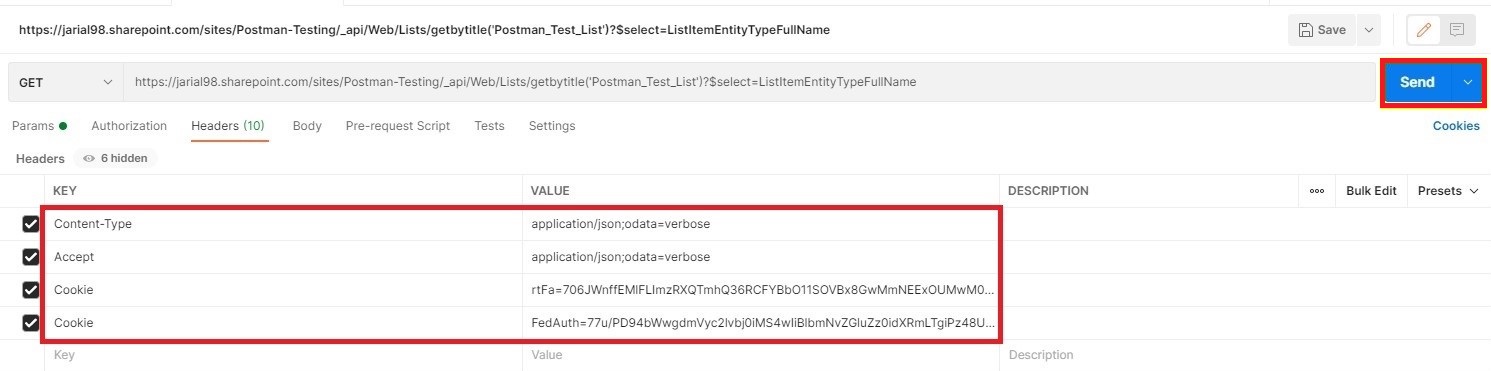The width and height of the screenshot is (1491, 371).
Task: Uncheck the Content-Type header checkbox
Action: (30, 225)
